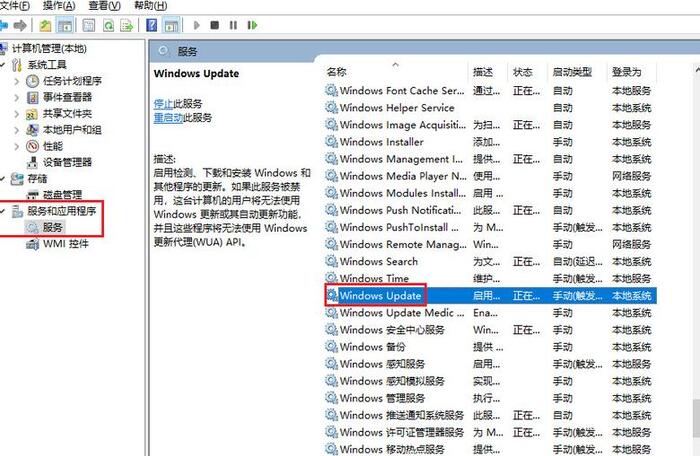Click the gear icon of Windows Helper Service
This screenshot has height=456, width=700.
(331, 108)
